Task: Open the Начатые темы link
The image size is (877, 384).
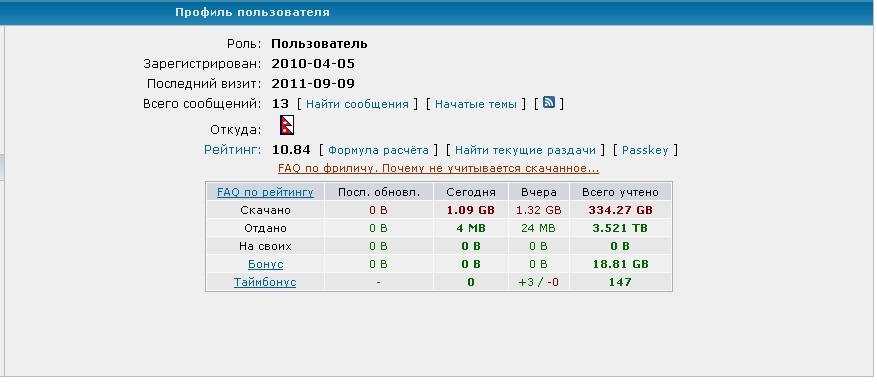Action: [x=476, y=104]
